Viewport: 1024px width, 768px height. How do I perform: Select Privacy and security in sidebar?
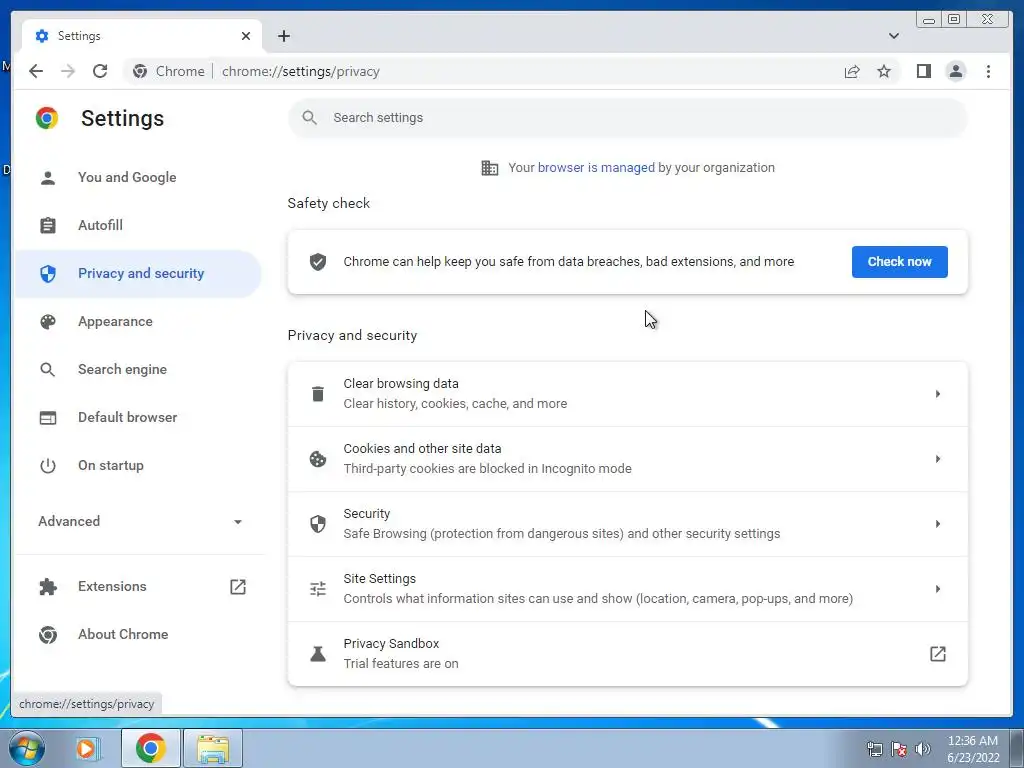[138, 274]
